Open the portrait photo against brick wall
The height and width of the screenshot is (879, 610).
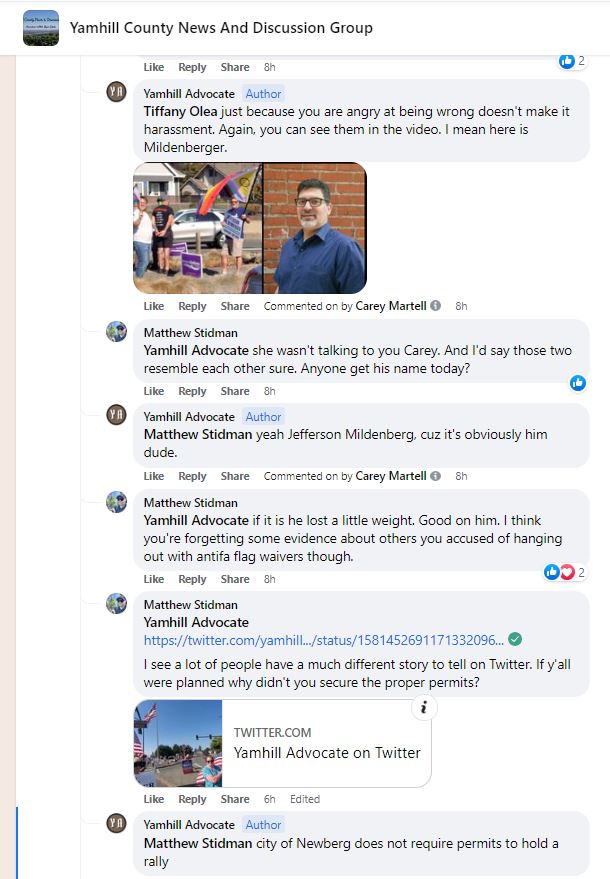(x=315, y=228)
